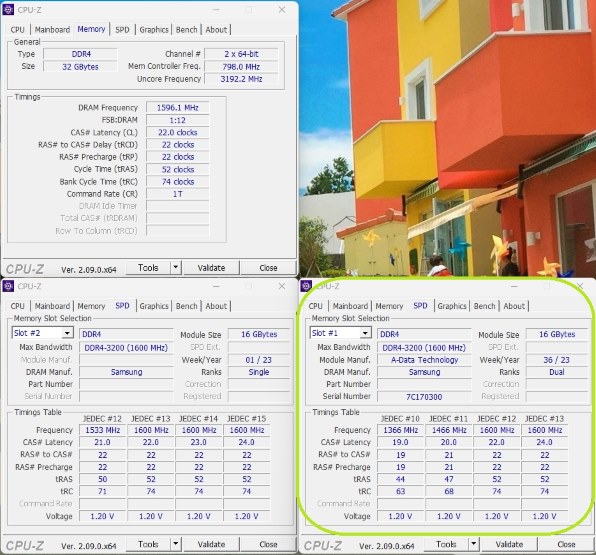Open the Slot #2 memory slot dropdown
Viewport: 596px width, 555px height.
67,333
